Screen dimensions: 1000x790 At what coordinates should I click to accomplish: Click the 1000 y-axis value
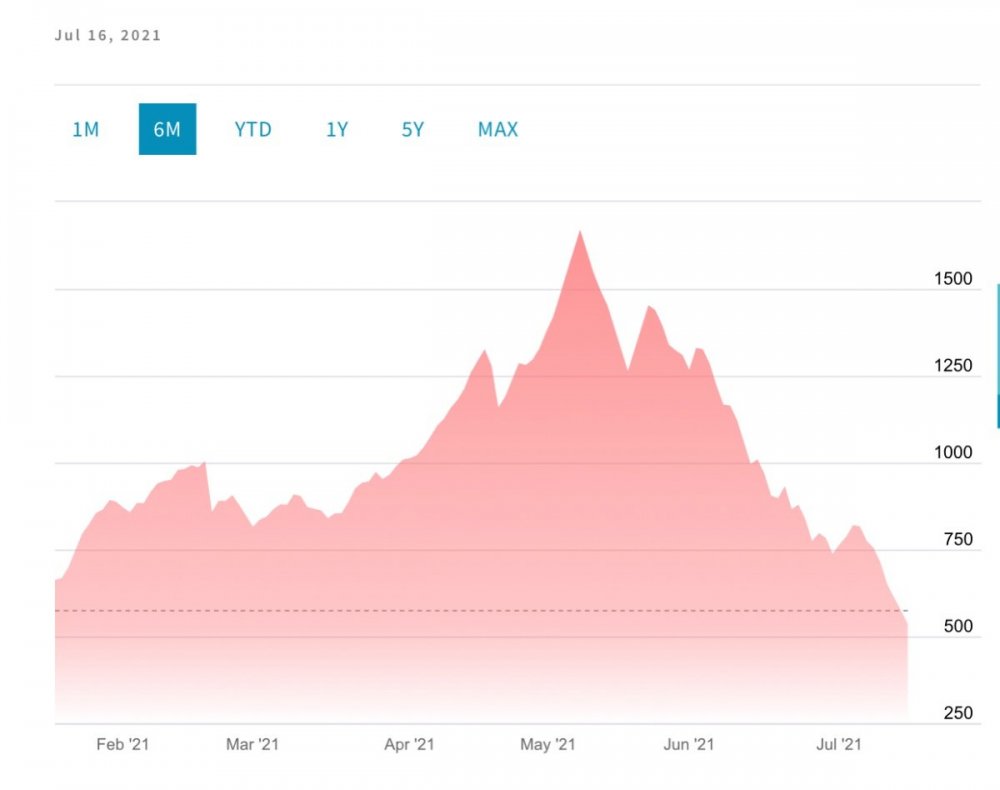click(953, 453)
